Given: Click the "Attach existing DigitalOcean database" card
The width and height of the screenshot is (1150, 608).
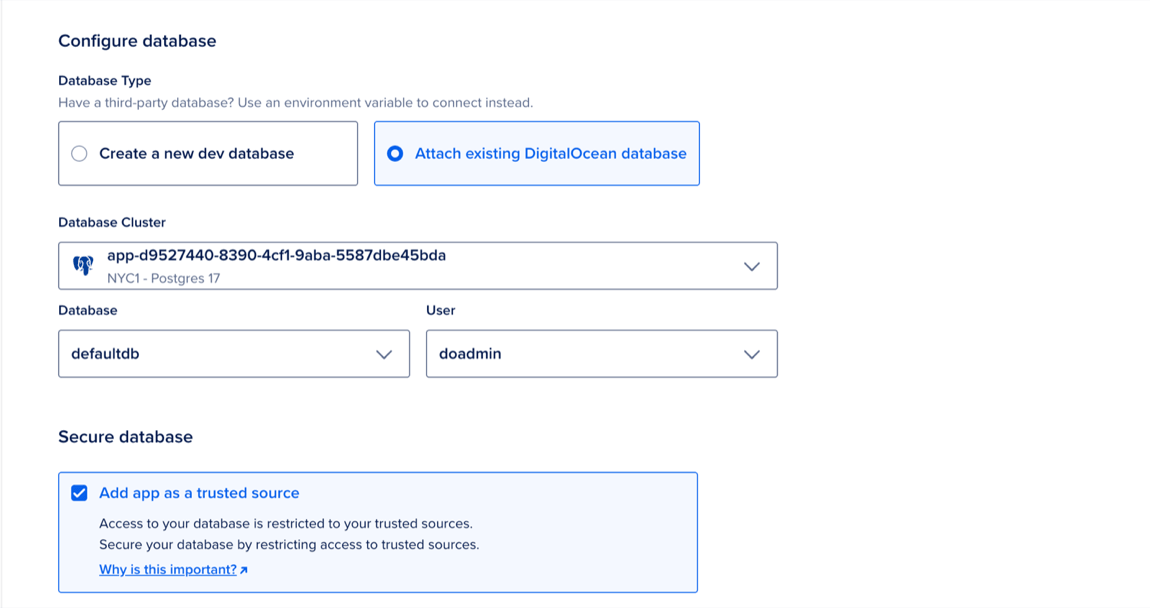Looking at the screenshot, I should tap(537, 153).
